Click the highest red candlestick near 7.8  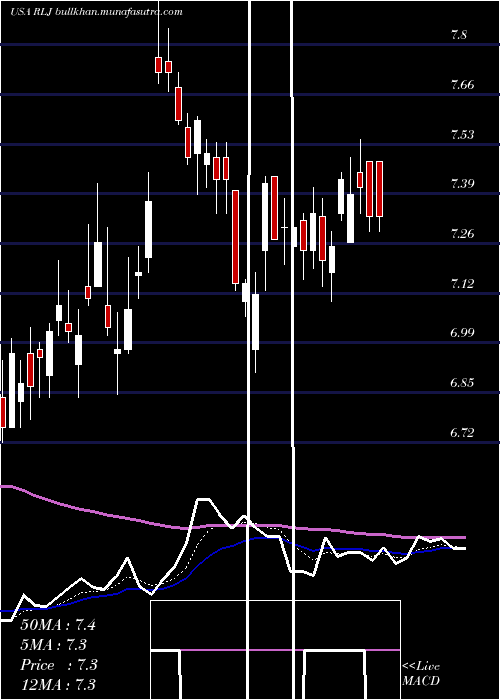pos(158,65)
